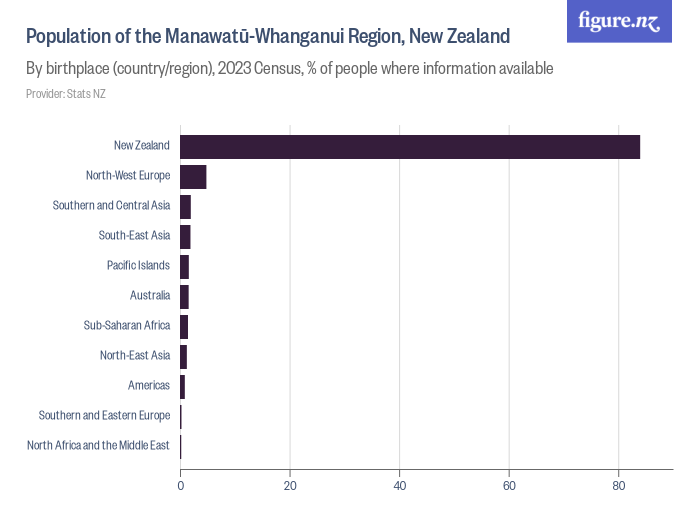Viewport: 700px width, 525px height.
Task: Click the South-East Asia bar
Action: click(186, 236)
